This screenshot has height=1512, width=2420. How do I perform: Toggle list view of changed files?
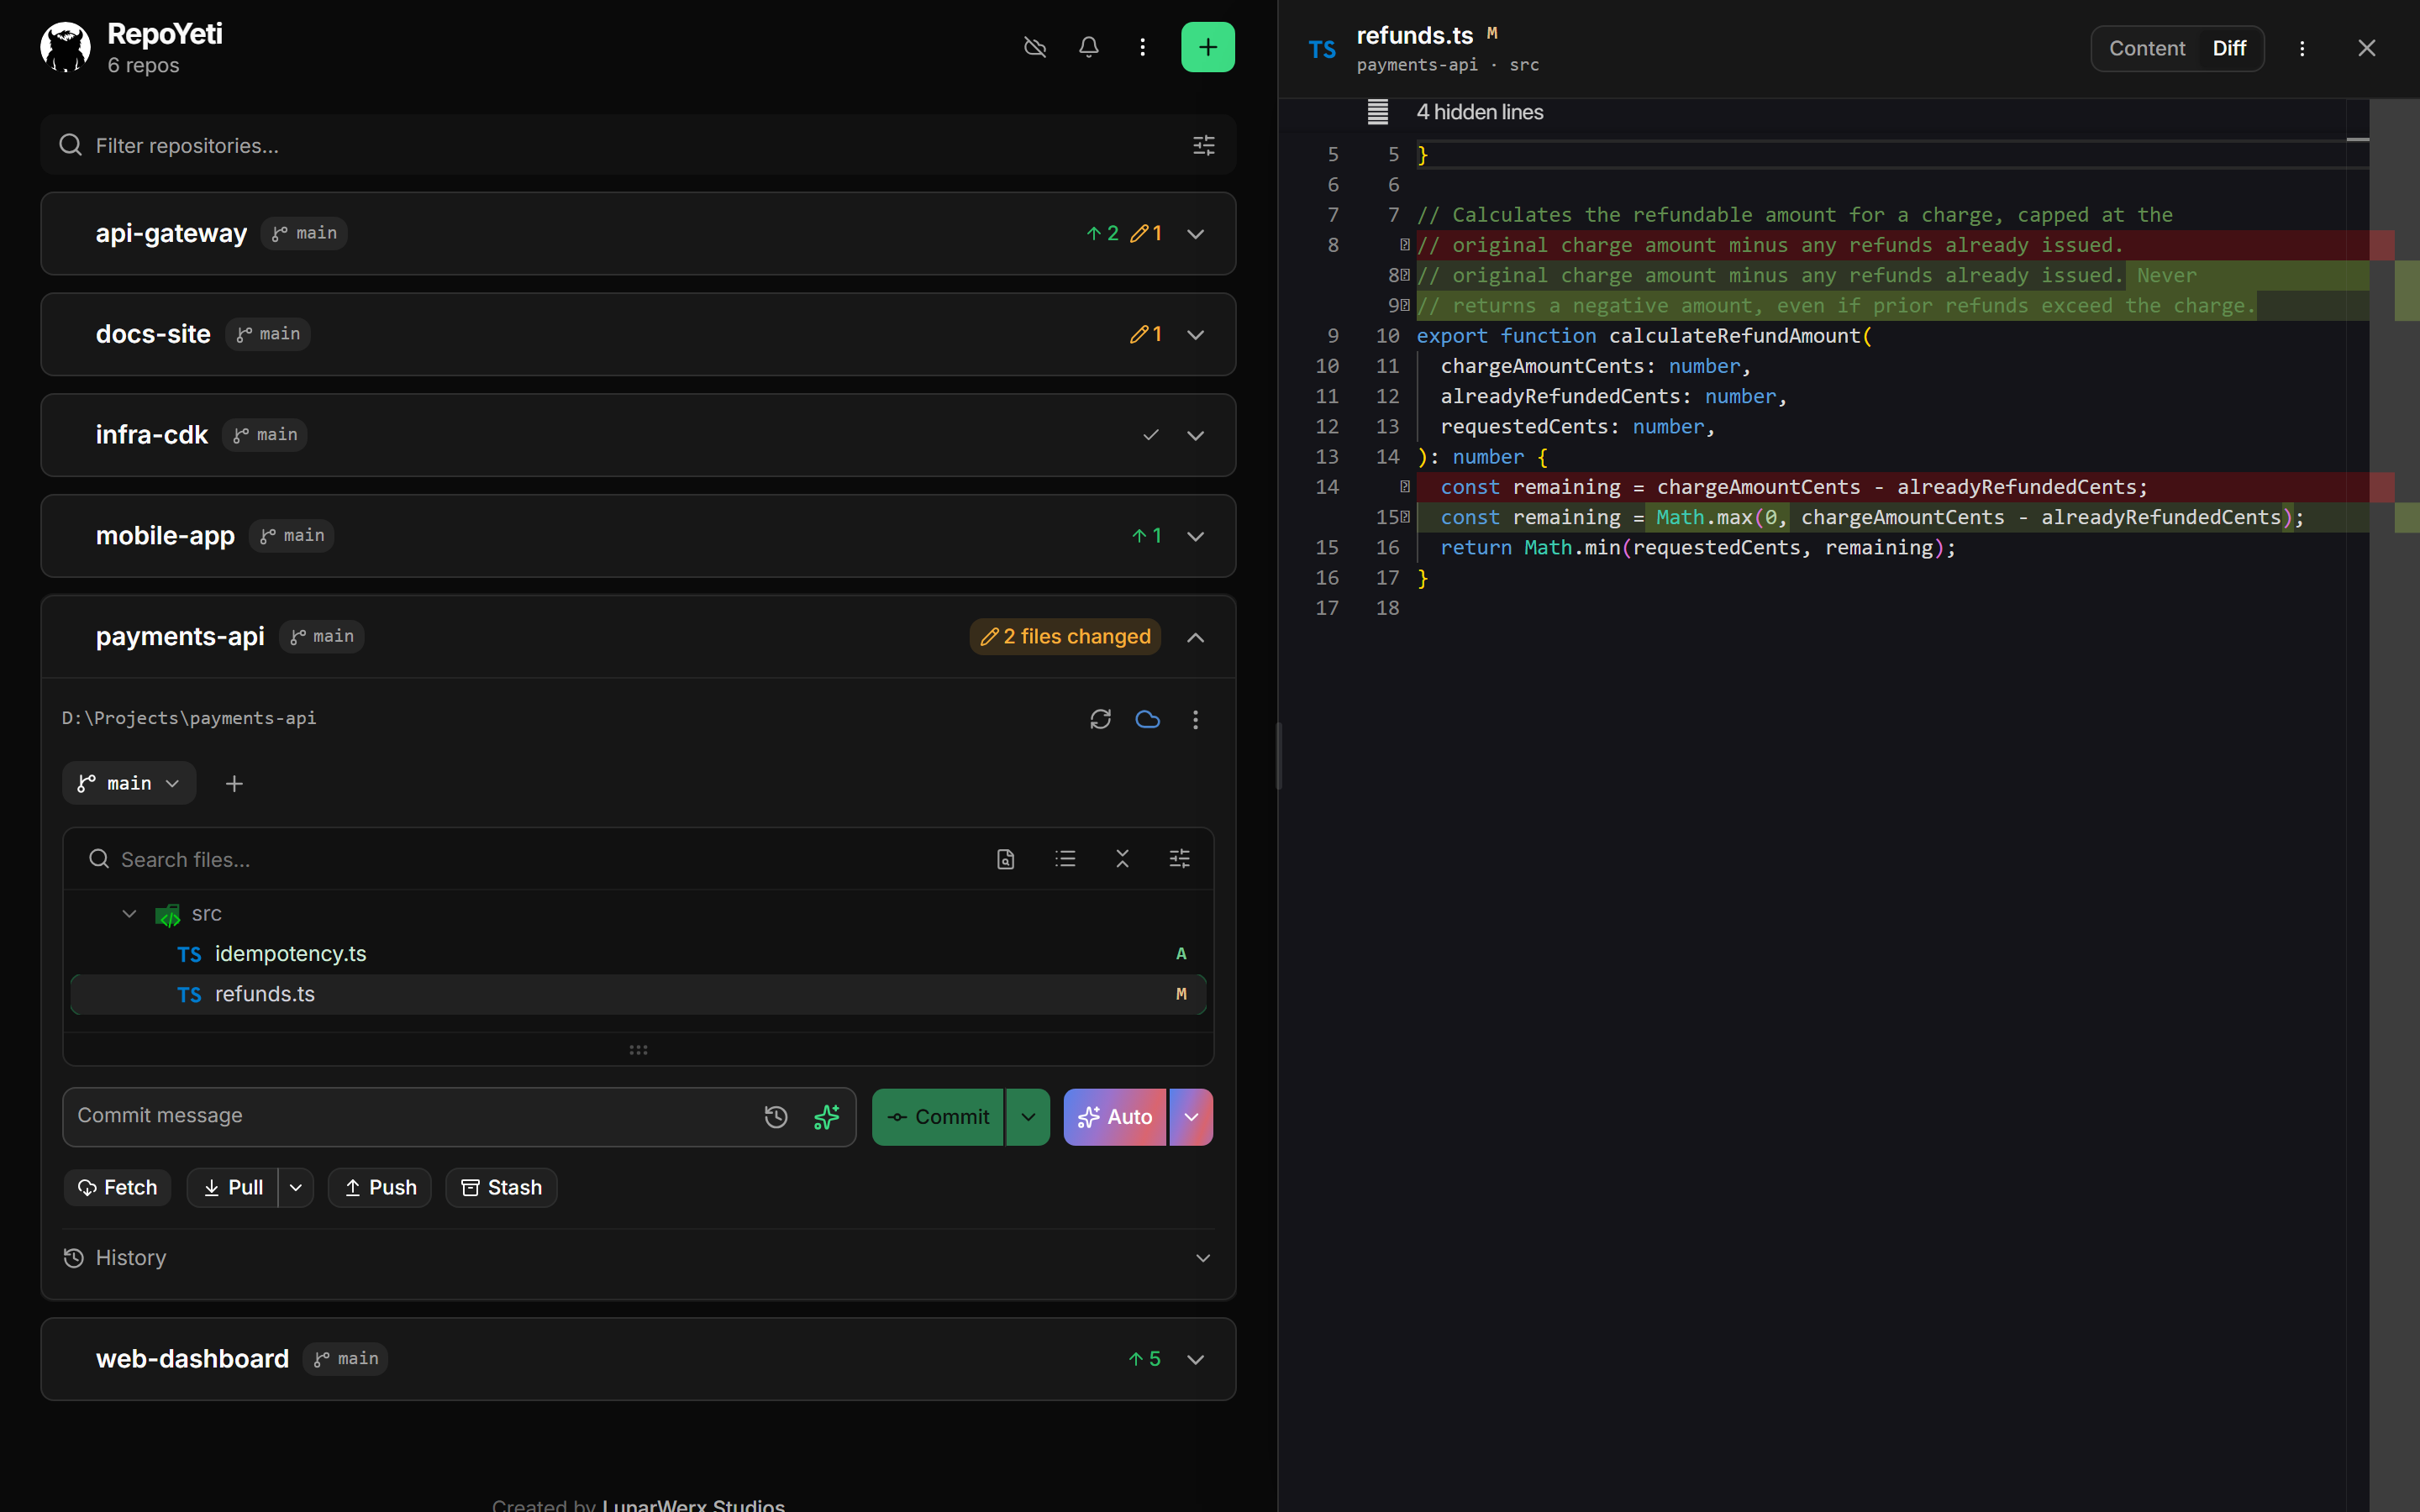tap(1065, 859)
